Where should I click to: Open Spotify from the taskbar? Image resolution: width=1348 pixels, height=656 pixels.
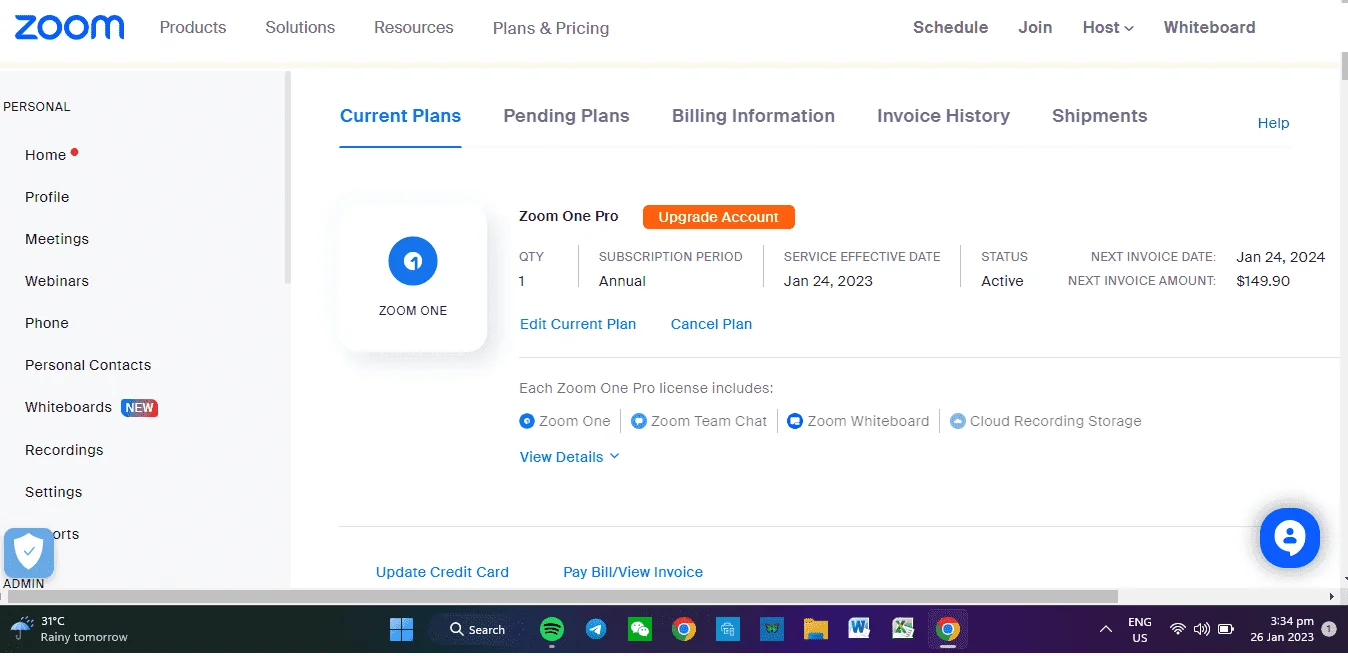(x=551, y=629)
